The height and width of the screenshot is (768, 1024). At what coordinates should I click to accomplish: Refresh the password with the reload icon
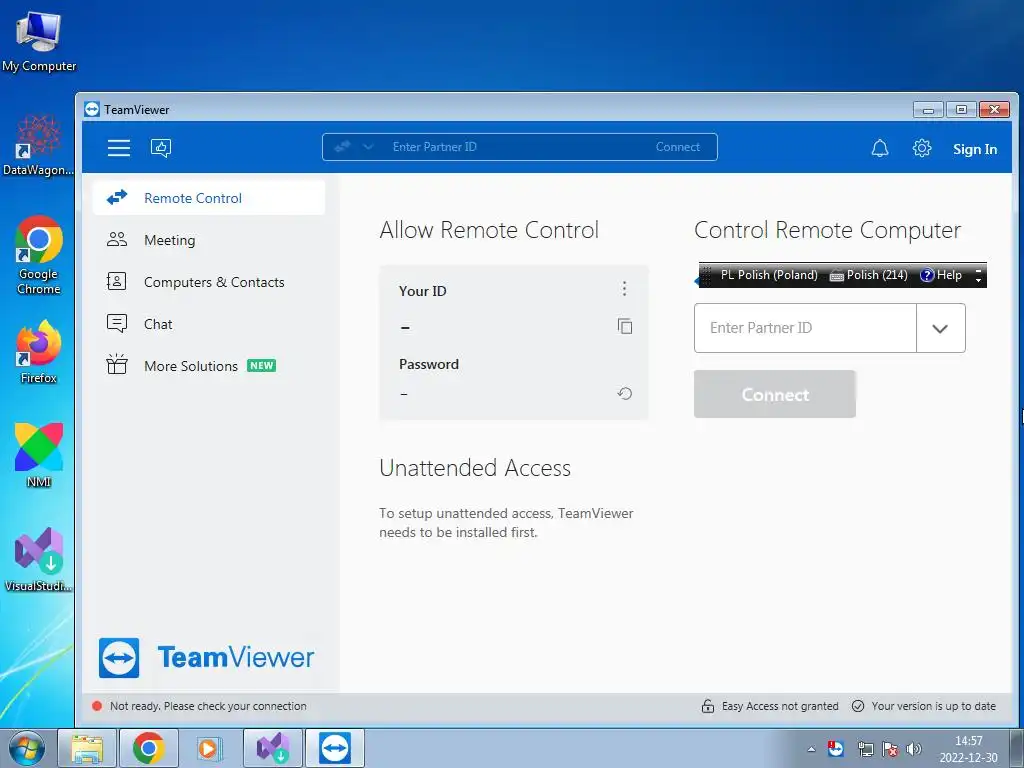point(624,393)
